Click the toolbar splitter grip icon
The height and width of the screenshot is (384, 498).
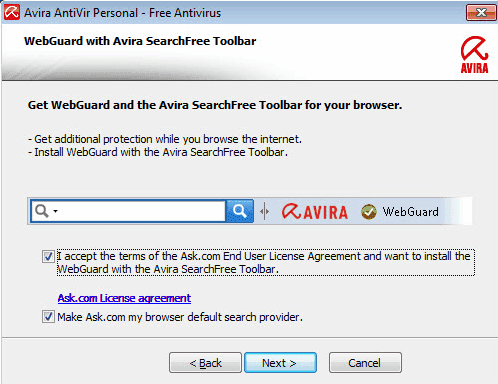pyautogui.click(x=264, y=211)
